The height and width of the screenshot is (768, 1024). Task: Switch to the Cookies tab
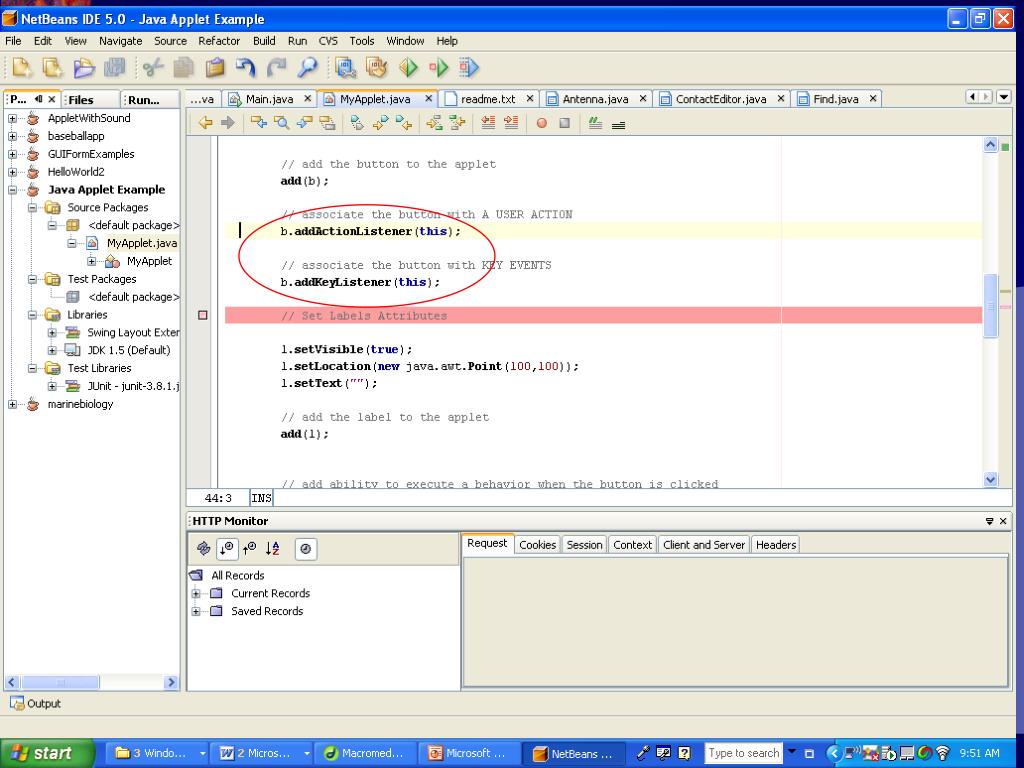point(537,545)
